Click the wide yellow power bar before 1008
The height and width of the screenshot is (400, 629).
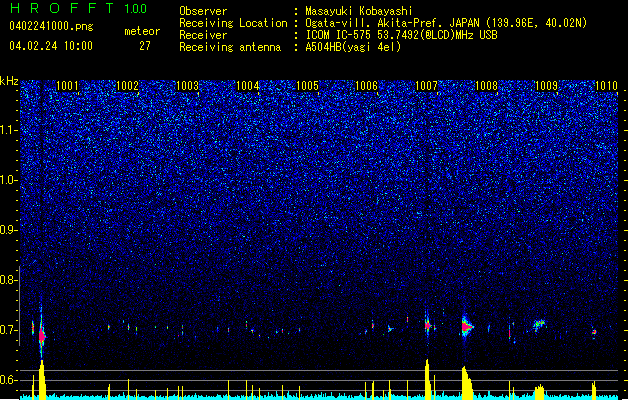click(467, 383)
